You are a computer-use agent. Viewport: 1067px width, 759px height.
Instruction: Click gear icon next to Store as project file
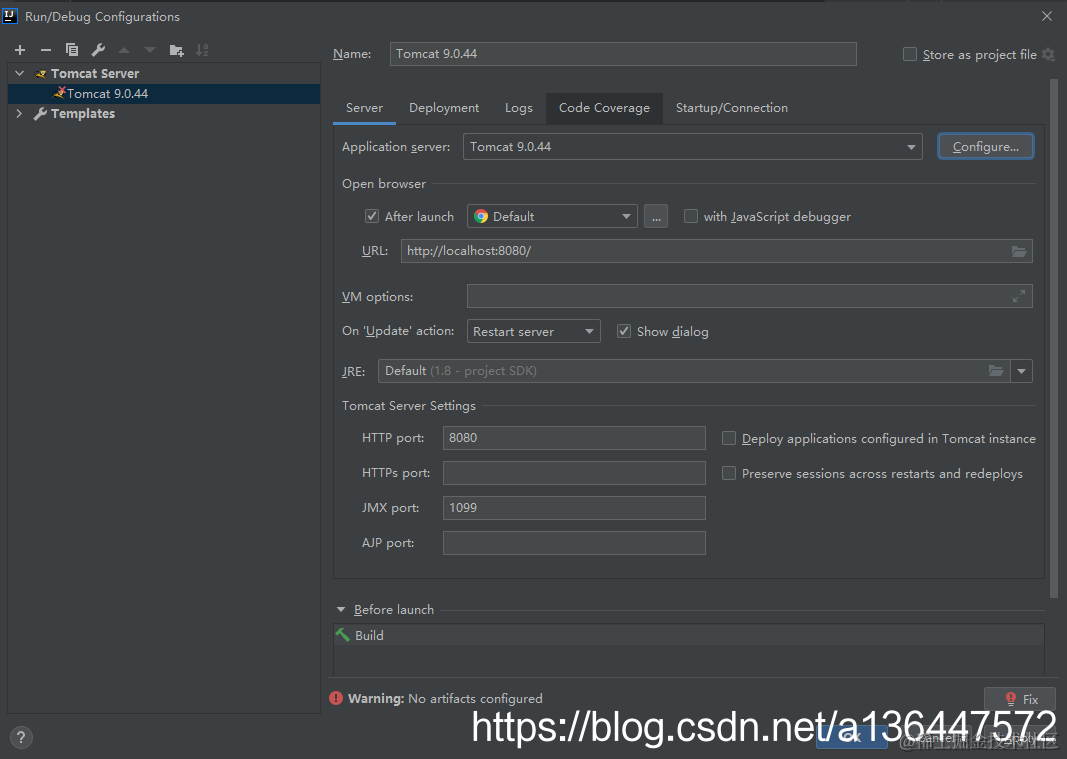(1049, 54)
